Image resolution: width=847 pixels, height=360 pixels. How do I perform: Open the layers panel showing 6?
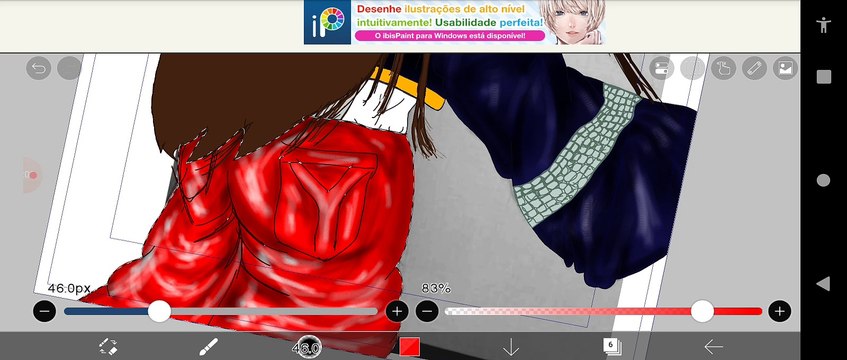point(612,346)
